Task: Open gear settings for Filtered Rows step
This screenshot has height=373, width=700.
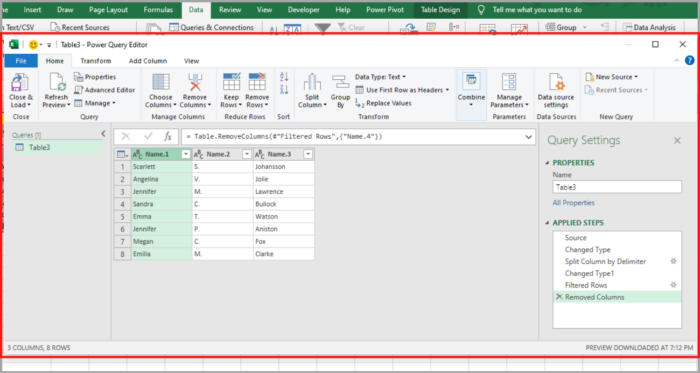Action: click(x=674, y=285)
